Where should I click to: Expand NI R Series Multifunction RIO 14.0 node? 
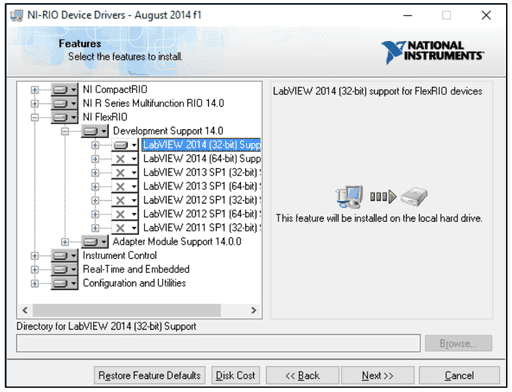pos(35,103)
